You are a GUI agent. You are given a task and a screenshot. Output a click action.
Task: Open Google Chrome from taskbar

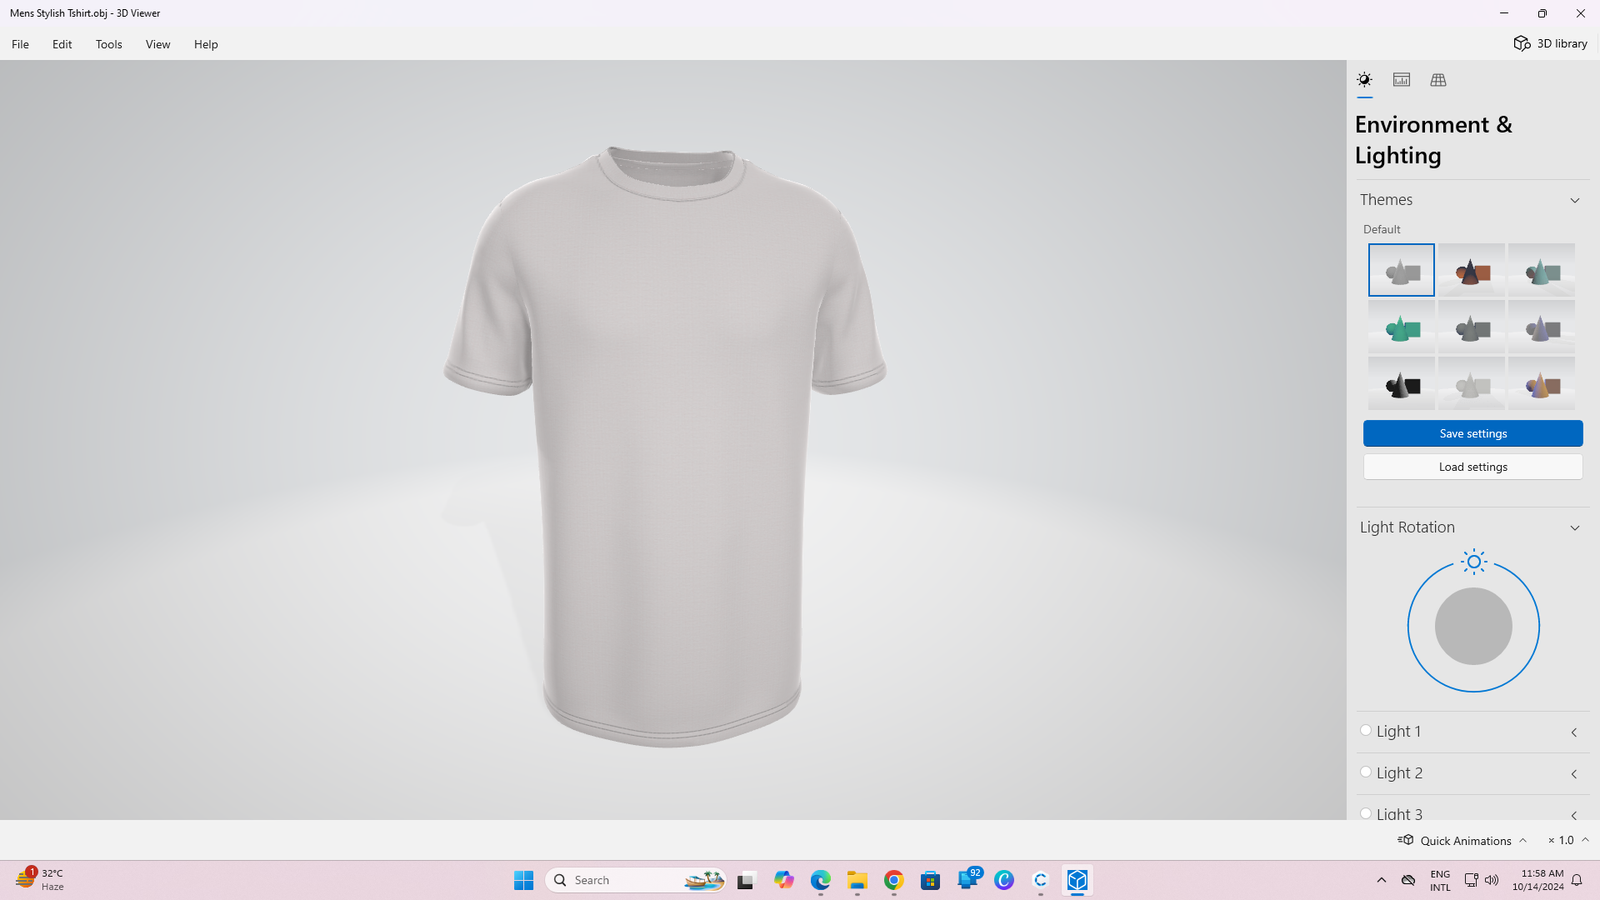[894, 880]
